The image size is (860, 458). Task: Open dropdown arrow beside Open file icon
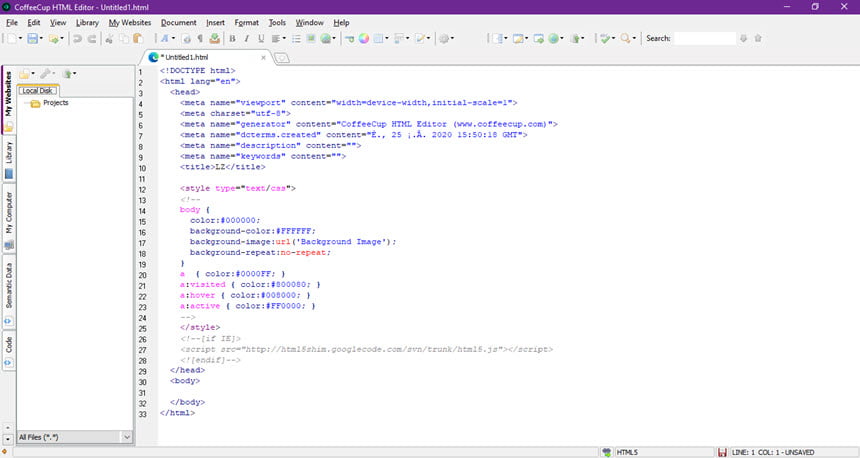point(62,38)
